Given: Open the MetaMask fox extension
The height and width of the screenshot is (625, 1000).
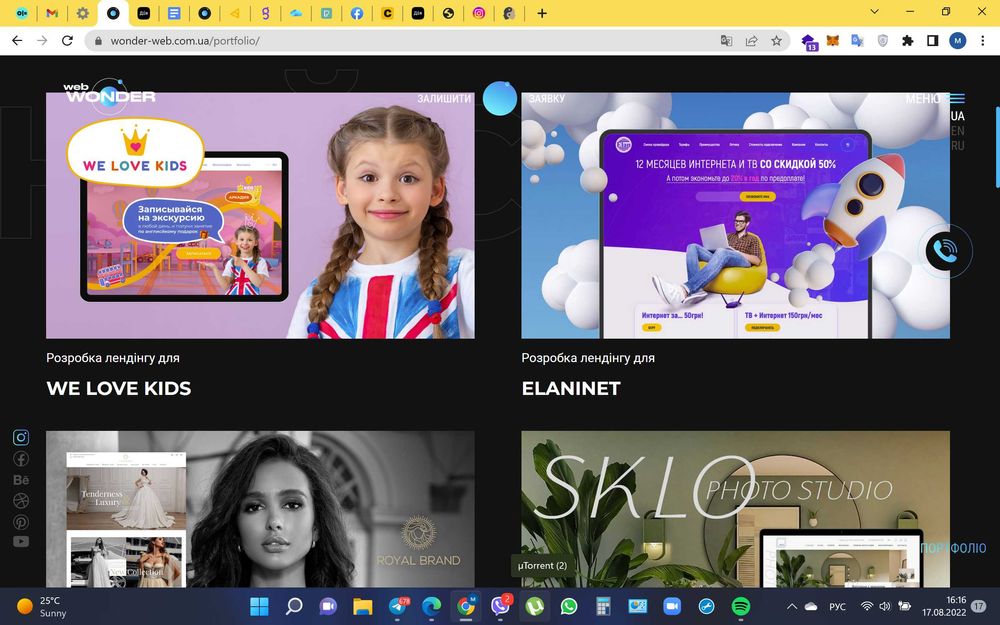Looking at the screenshot, I should point(833,41).
